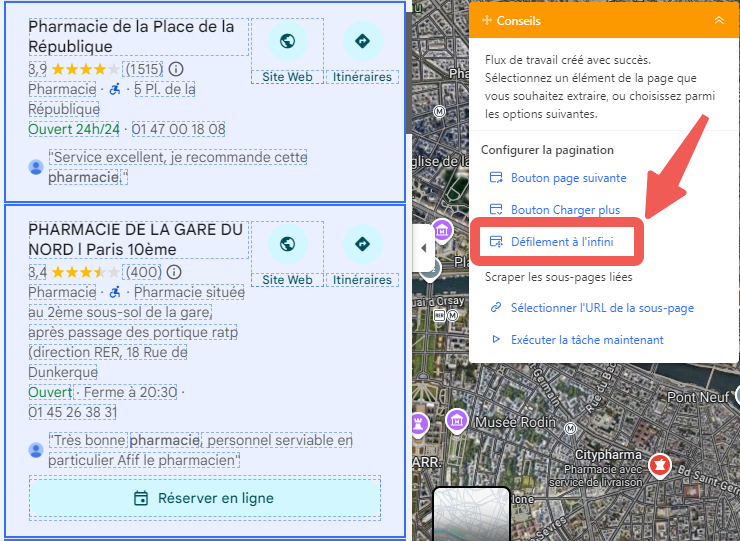Click the Réserver en ligne button

point(205,498)
